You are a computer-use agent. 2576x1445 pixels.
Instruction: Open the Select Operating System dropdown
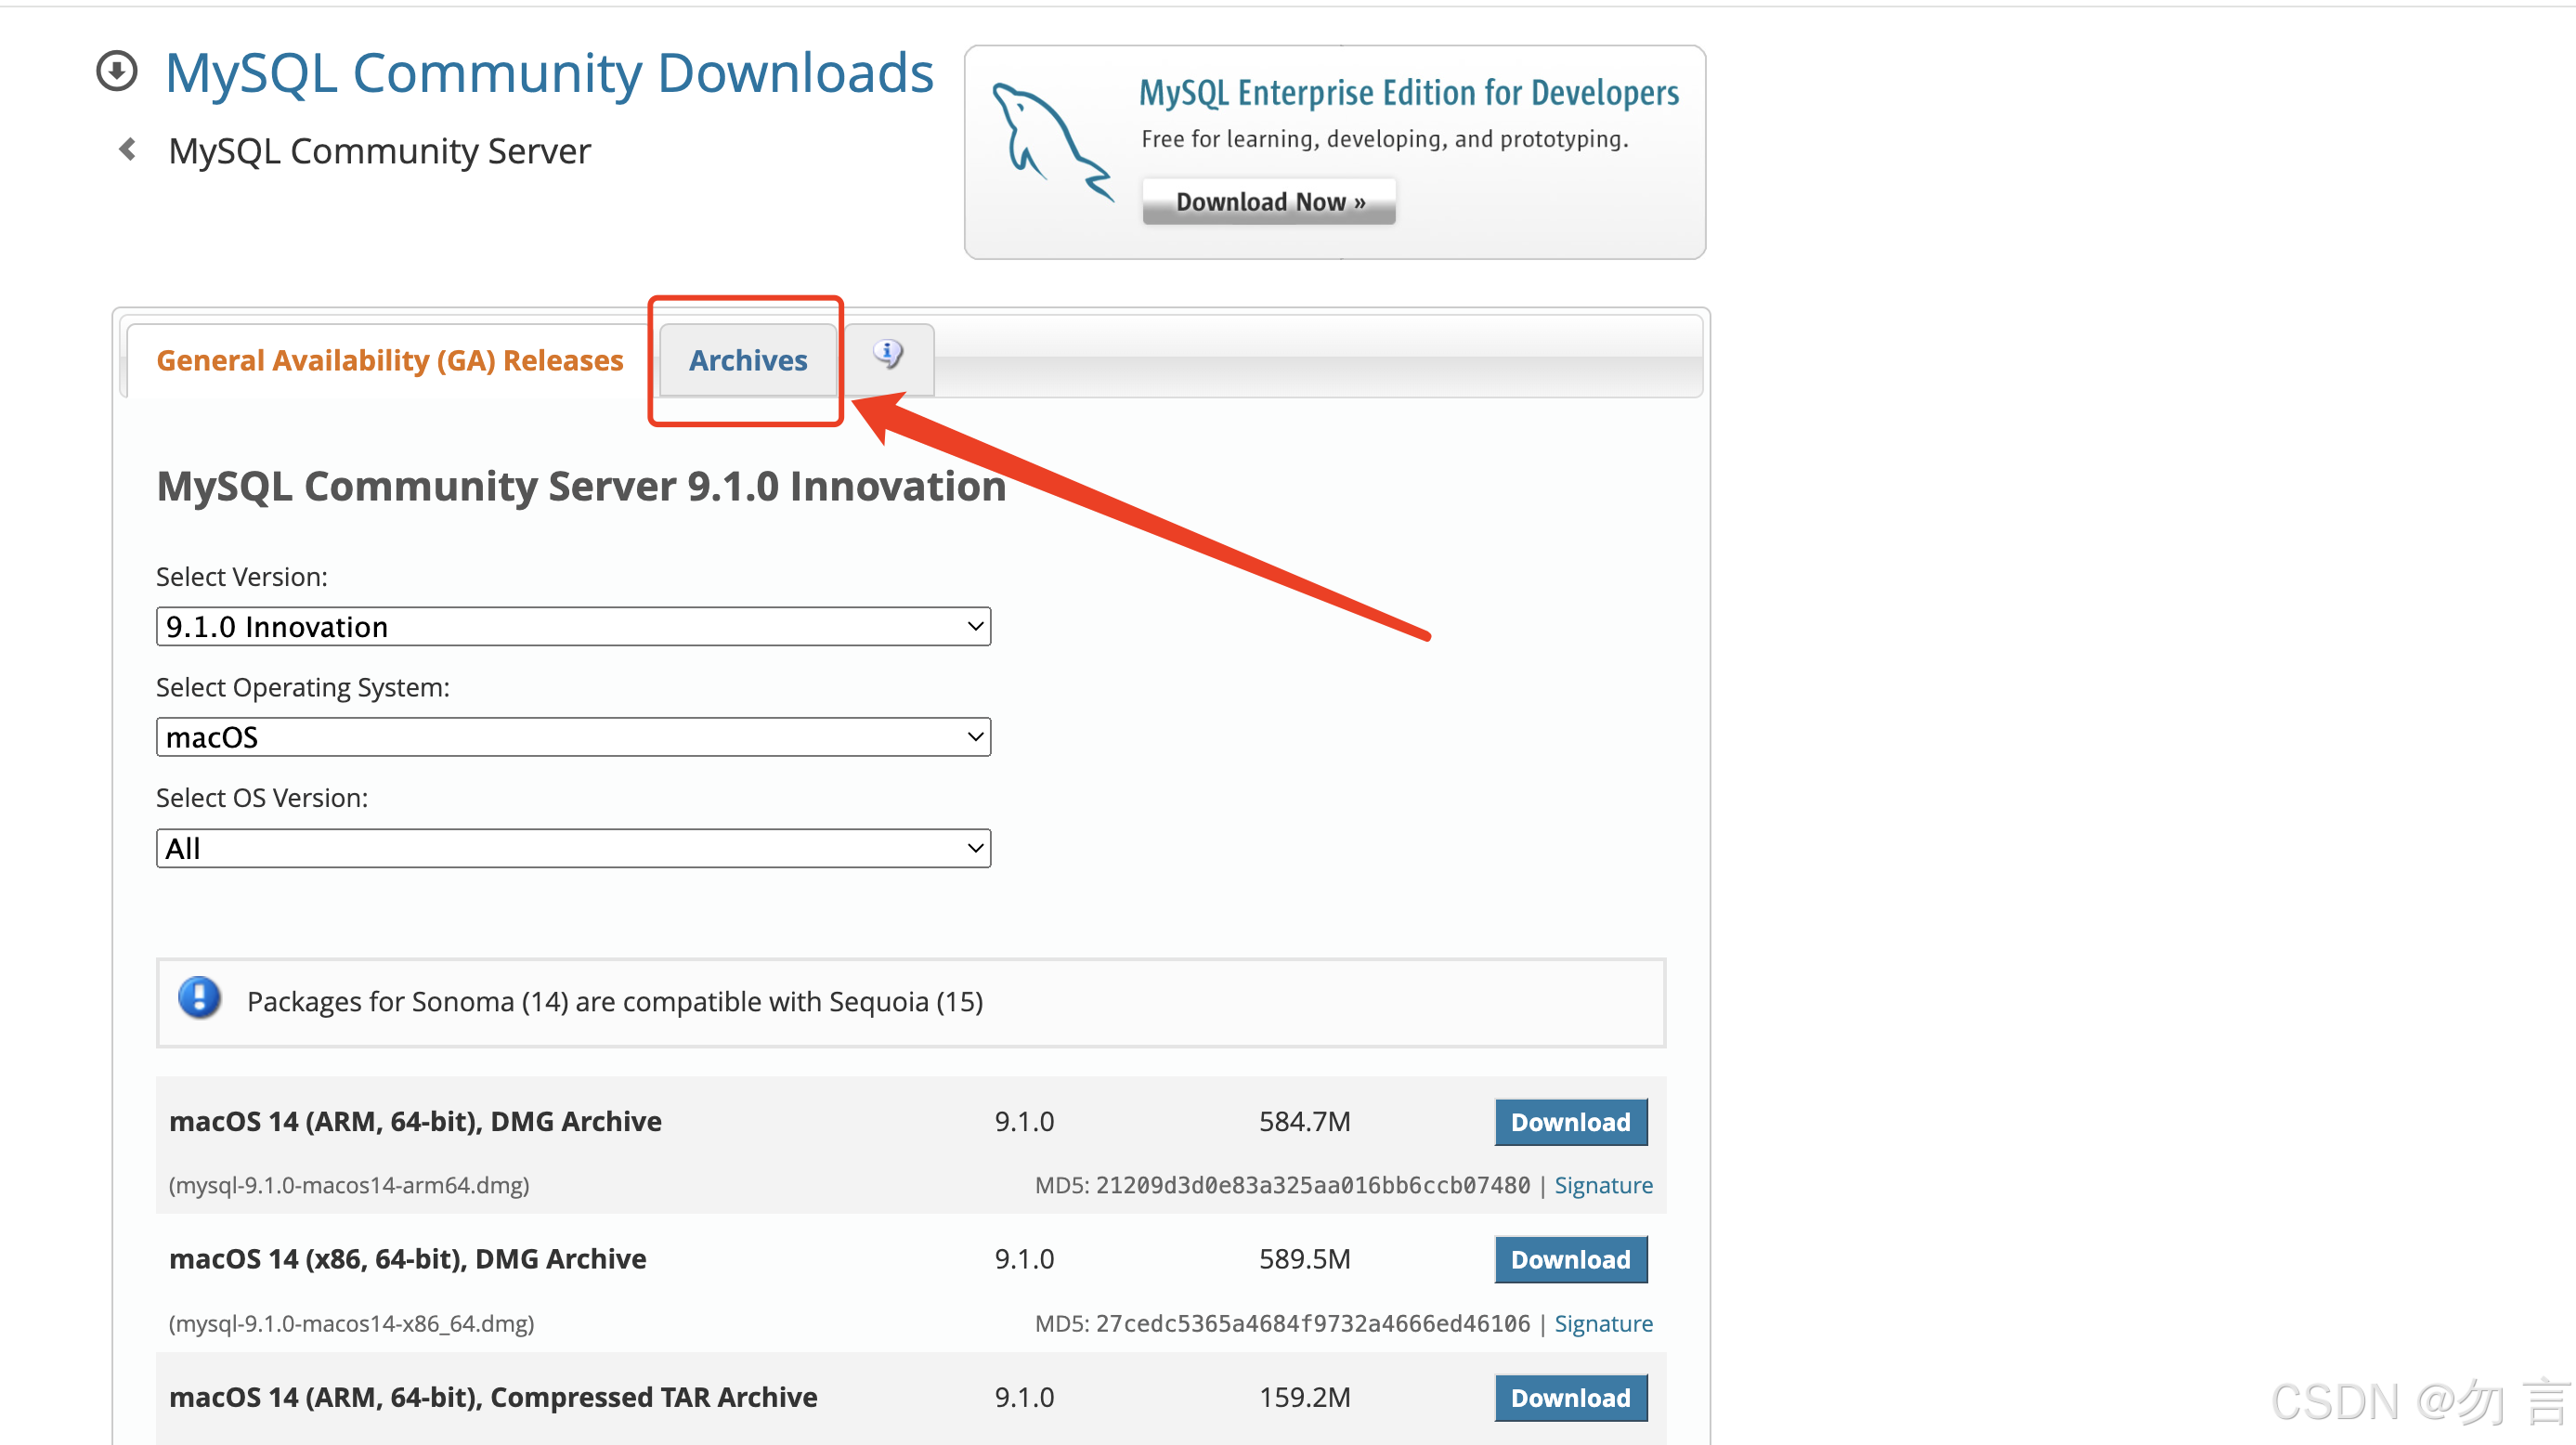(573, 738)
